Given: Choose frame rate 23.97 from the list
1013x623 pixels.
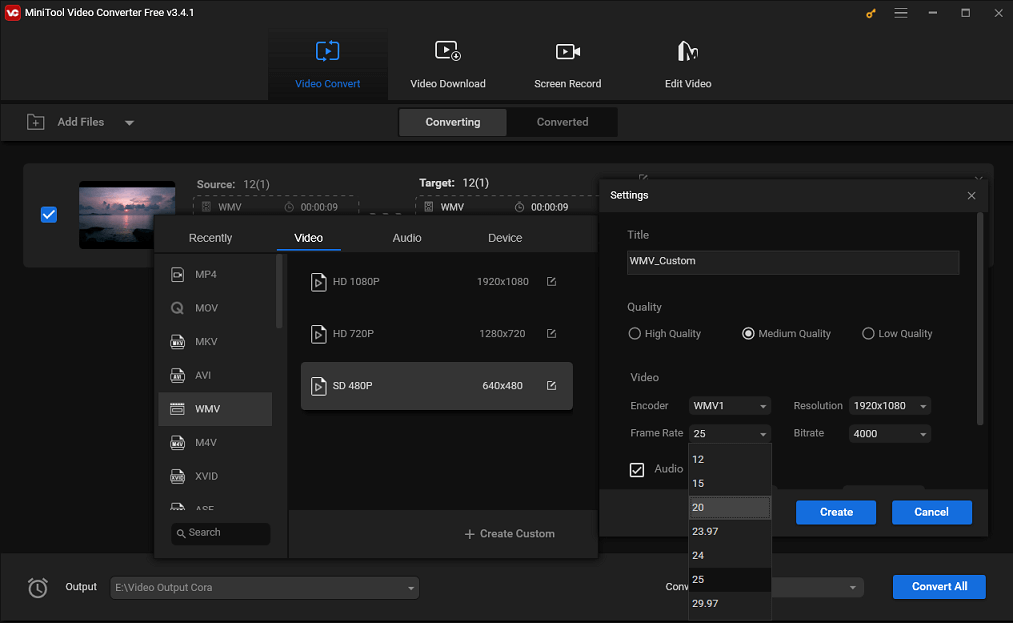Looking at the screenshot, I should pos(730,531).
